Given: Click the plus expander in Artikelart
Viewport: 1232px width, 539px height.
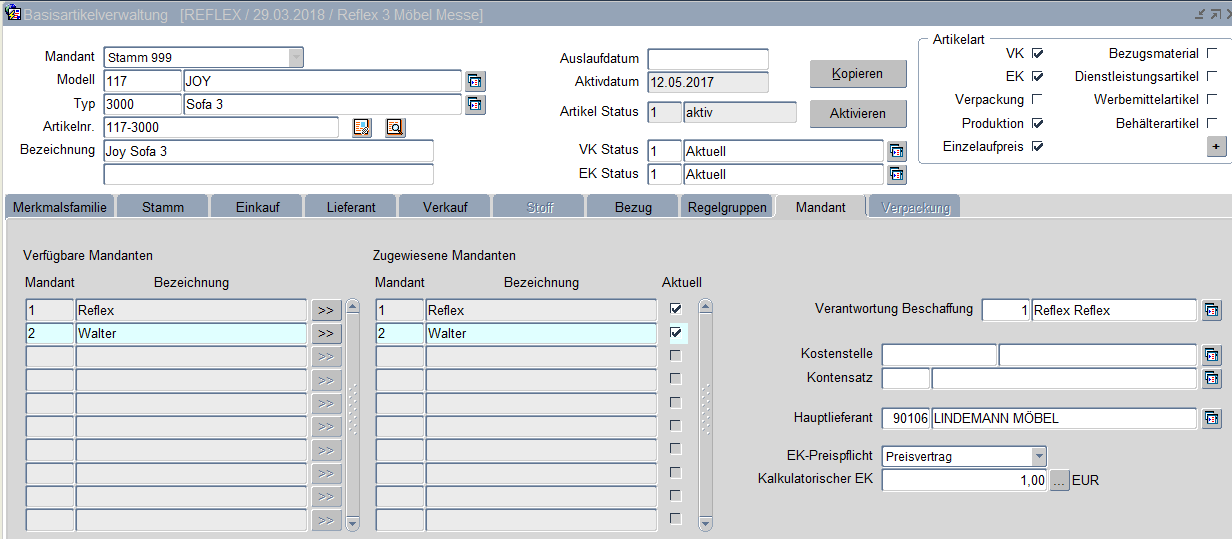Looking at the screenshot, I should coord(1216,146).
